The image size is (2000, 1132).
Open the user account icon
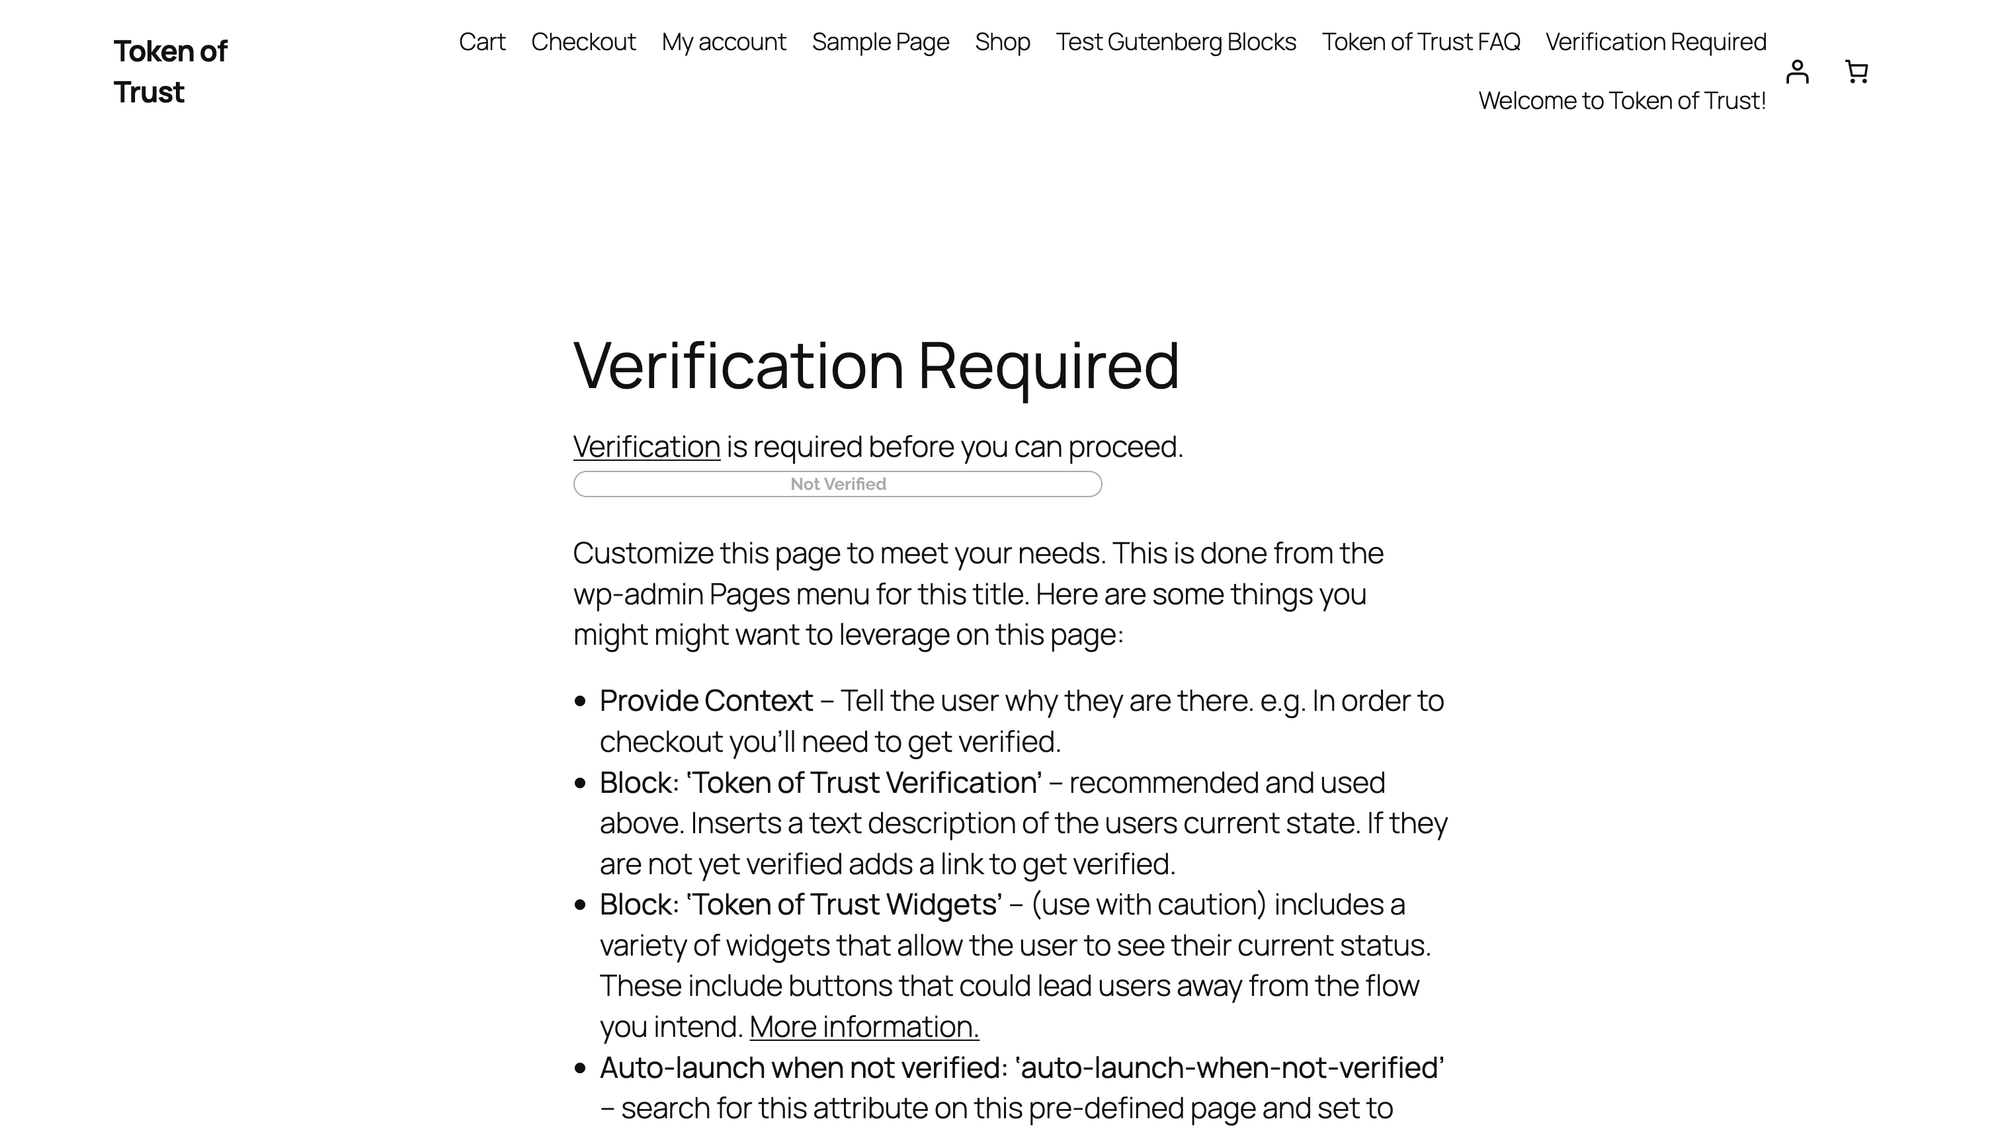(1797, 72)
